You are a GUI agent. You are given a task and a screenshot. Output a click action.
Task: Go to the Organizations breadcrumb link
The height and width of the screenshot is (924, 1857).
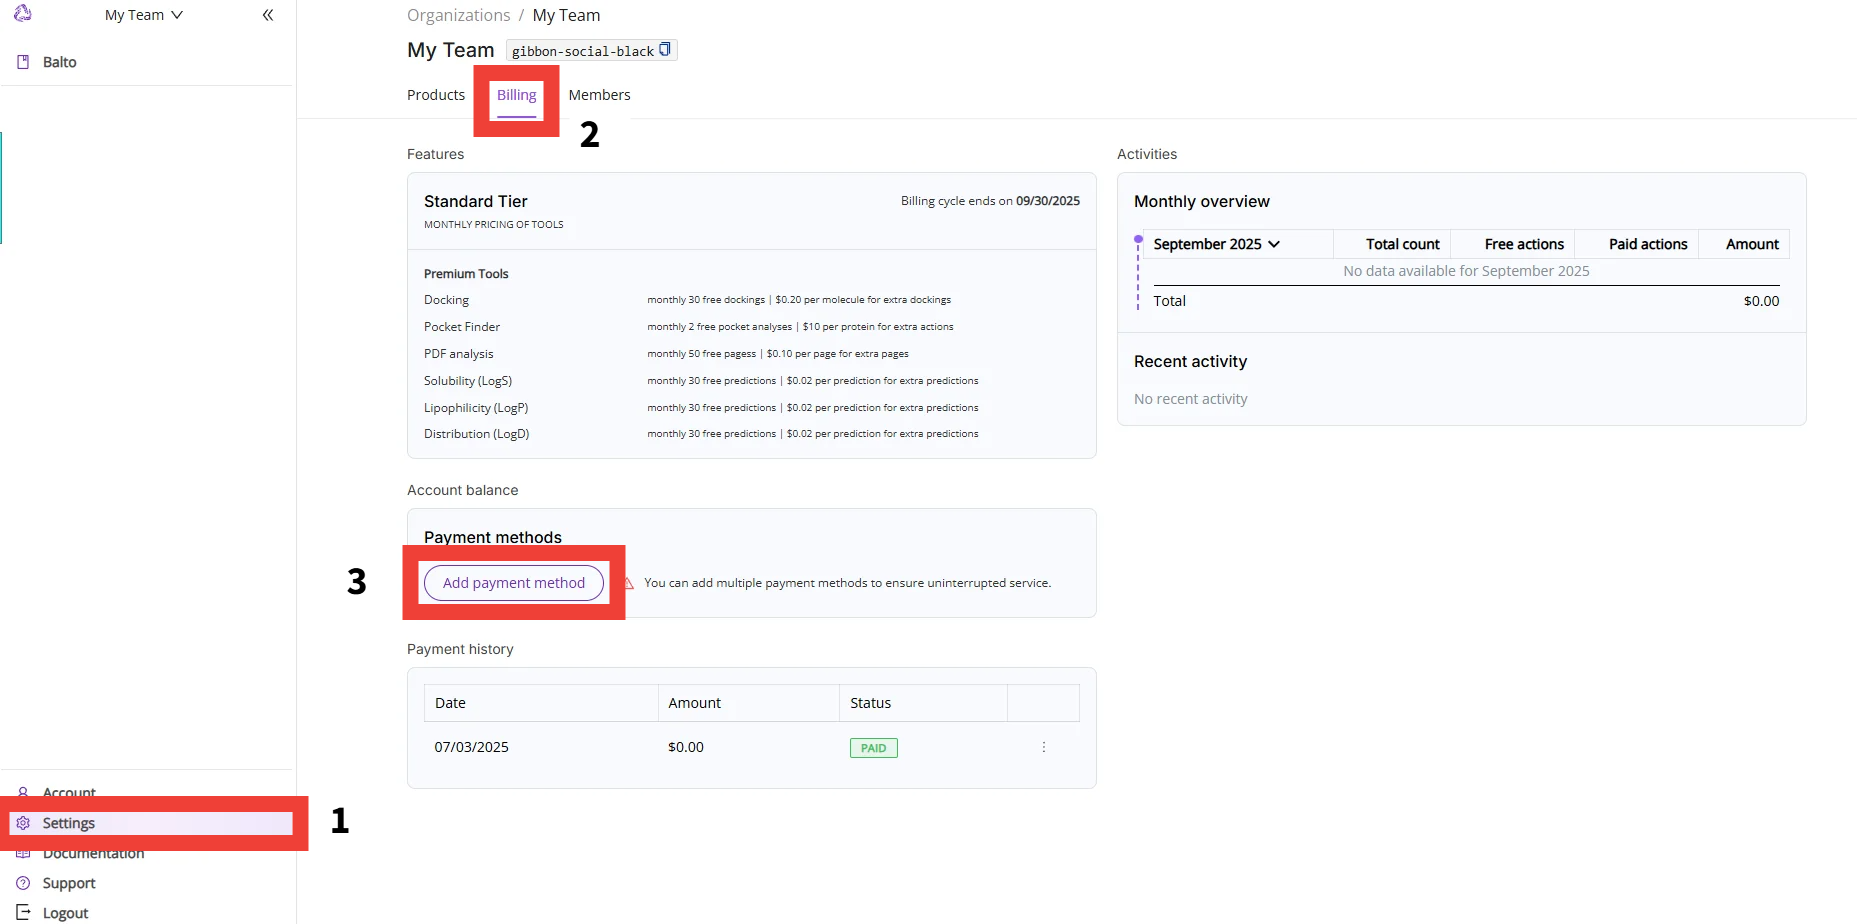point(458,15)
